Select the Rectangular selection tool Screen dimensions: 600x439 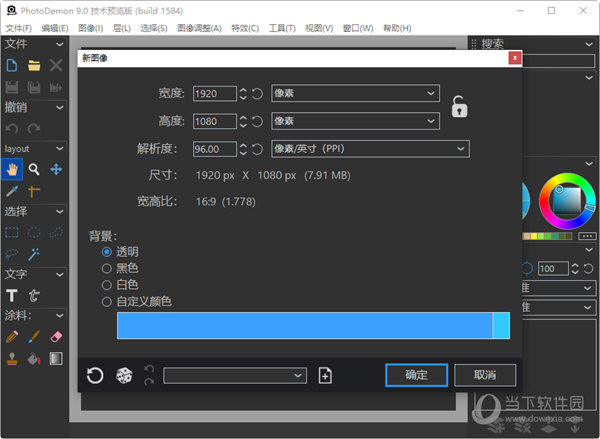point(12,232)
